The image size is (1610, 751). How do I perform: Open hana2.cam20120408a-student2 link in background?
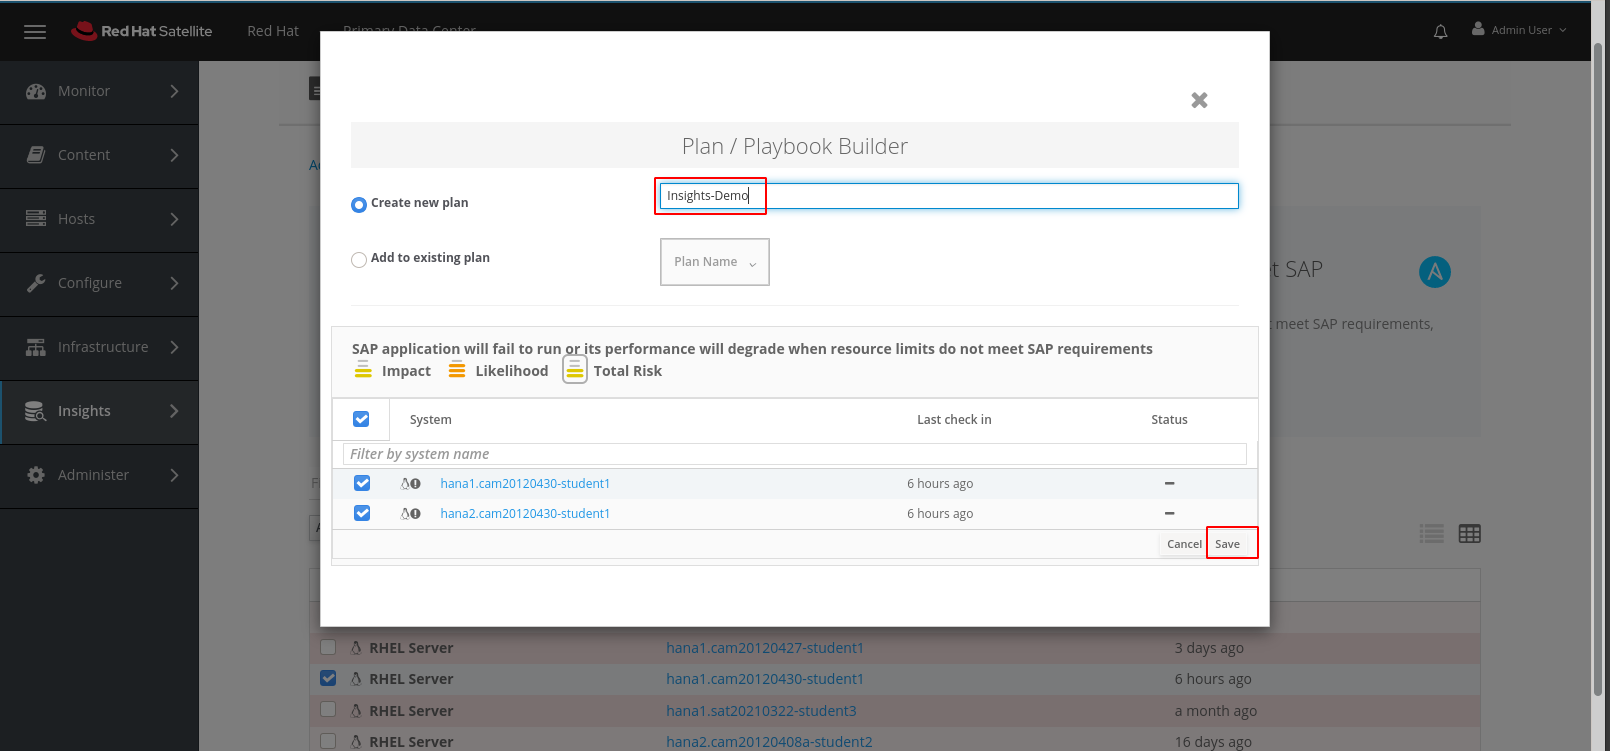[x=769, y=742]
